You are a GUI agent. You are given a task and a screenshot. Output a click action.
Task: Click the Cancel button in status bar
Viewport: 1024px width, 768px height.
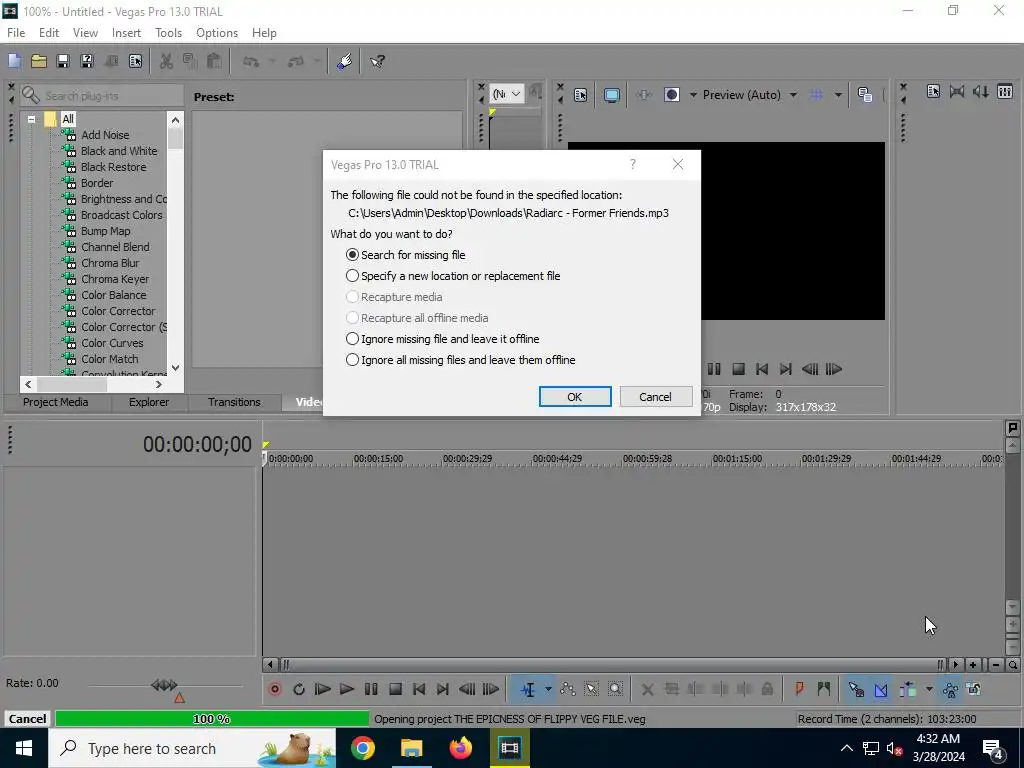[x=27, y=718]
